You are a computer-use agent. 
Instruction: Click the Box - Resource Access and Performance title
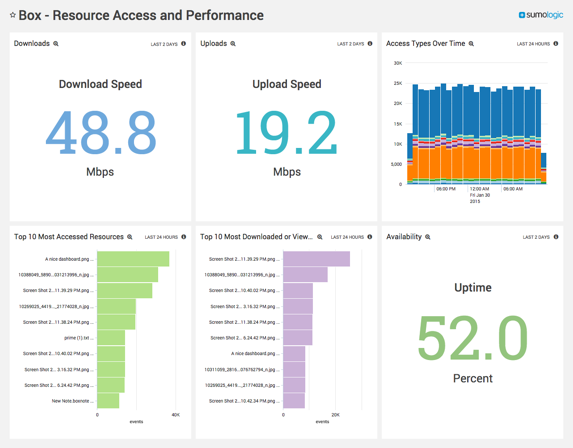[141, 15]
